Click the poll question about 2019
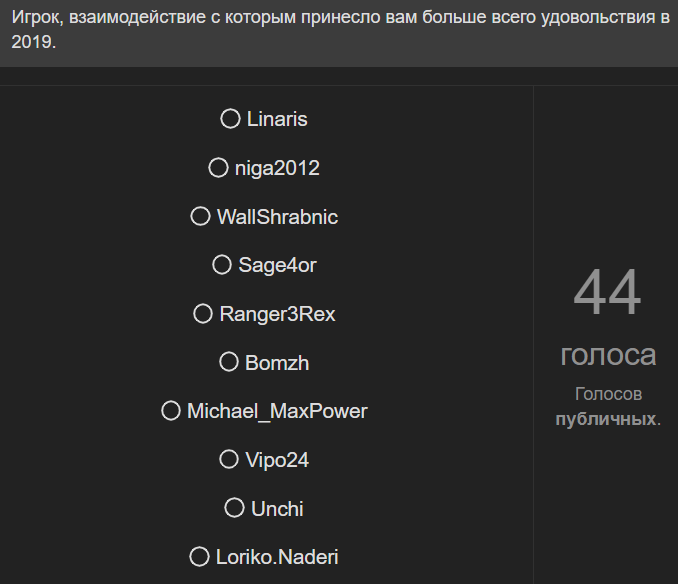This screenshot has width=678, height=584. click(x=339, y=30)
